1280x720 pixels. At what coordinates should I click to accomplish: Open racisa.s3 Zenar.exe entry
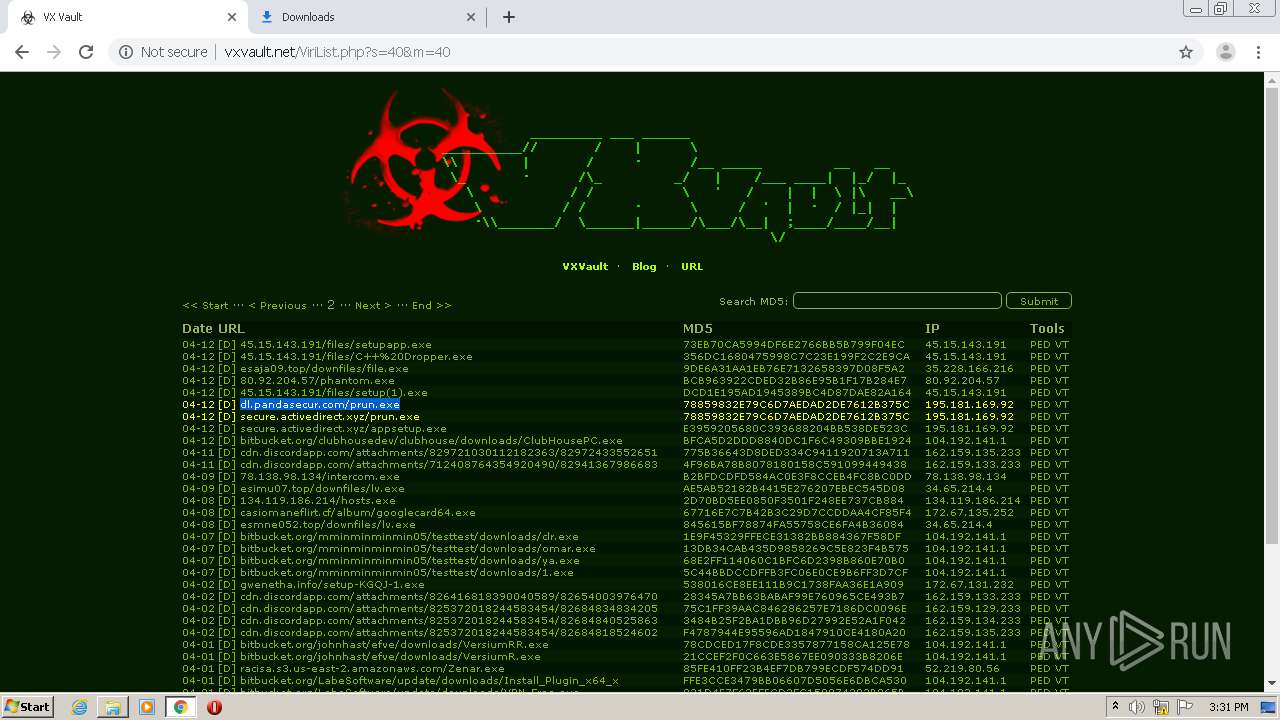pos(372,669)
